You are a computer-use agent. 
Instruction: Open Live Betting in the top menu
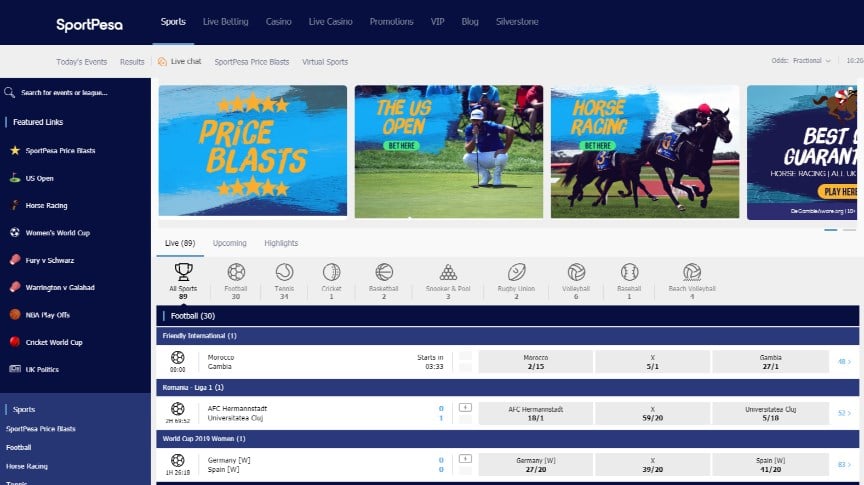(x=225, y=21)
